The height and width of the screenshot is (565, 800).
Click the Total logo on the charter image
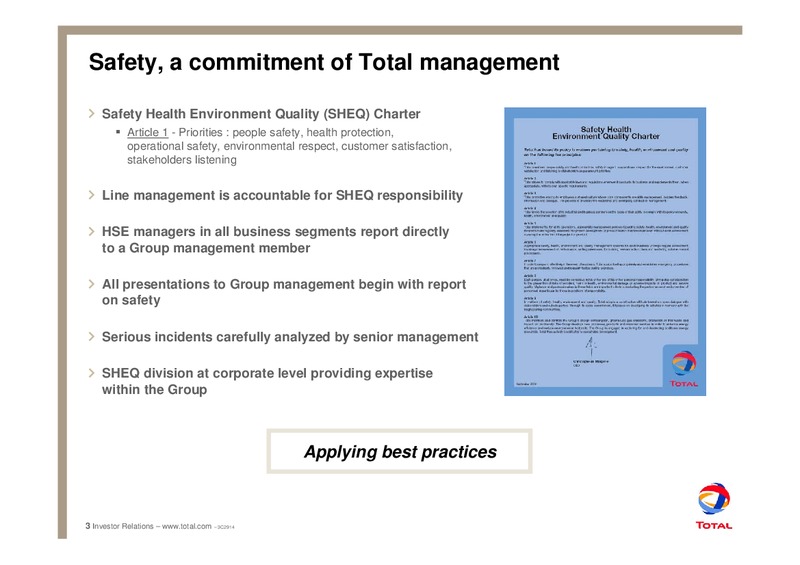(x=684, y=369)
